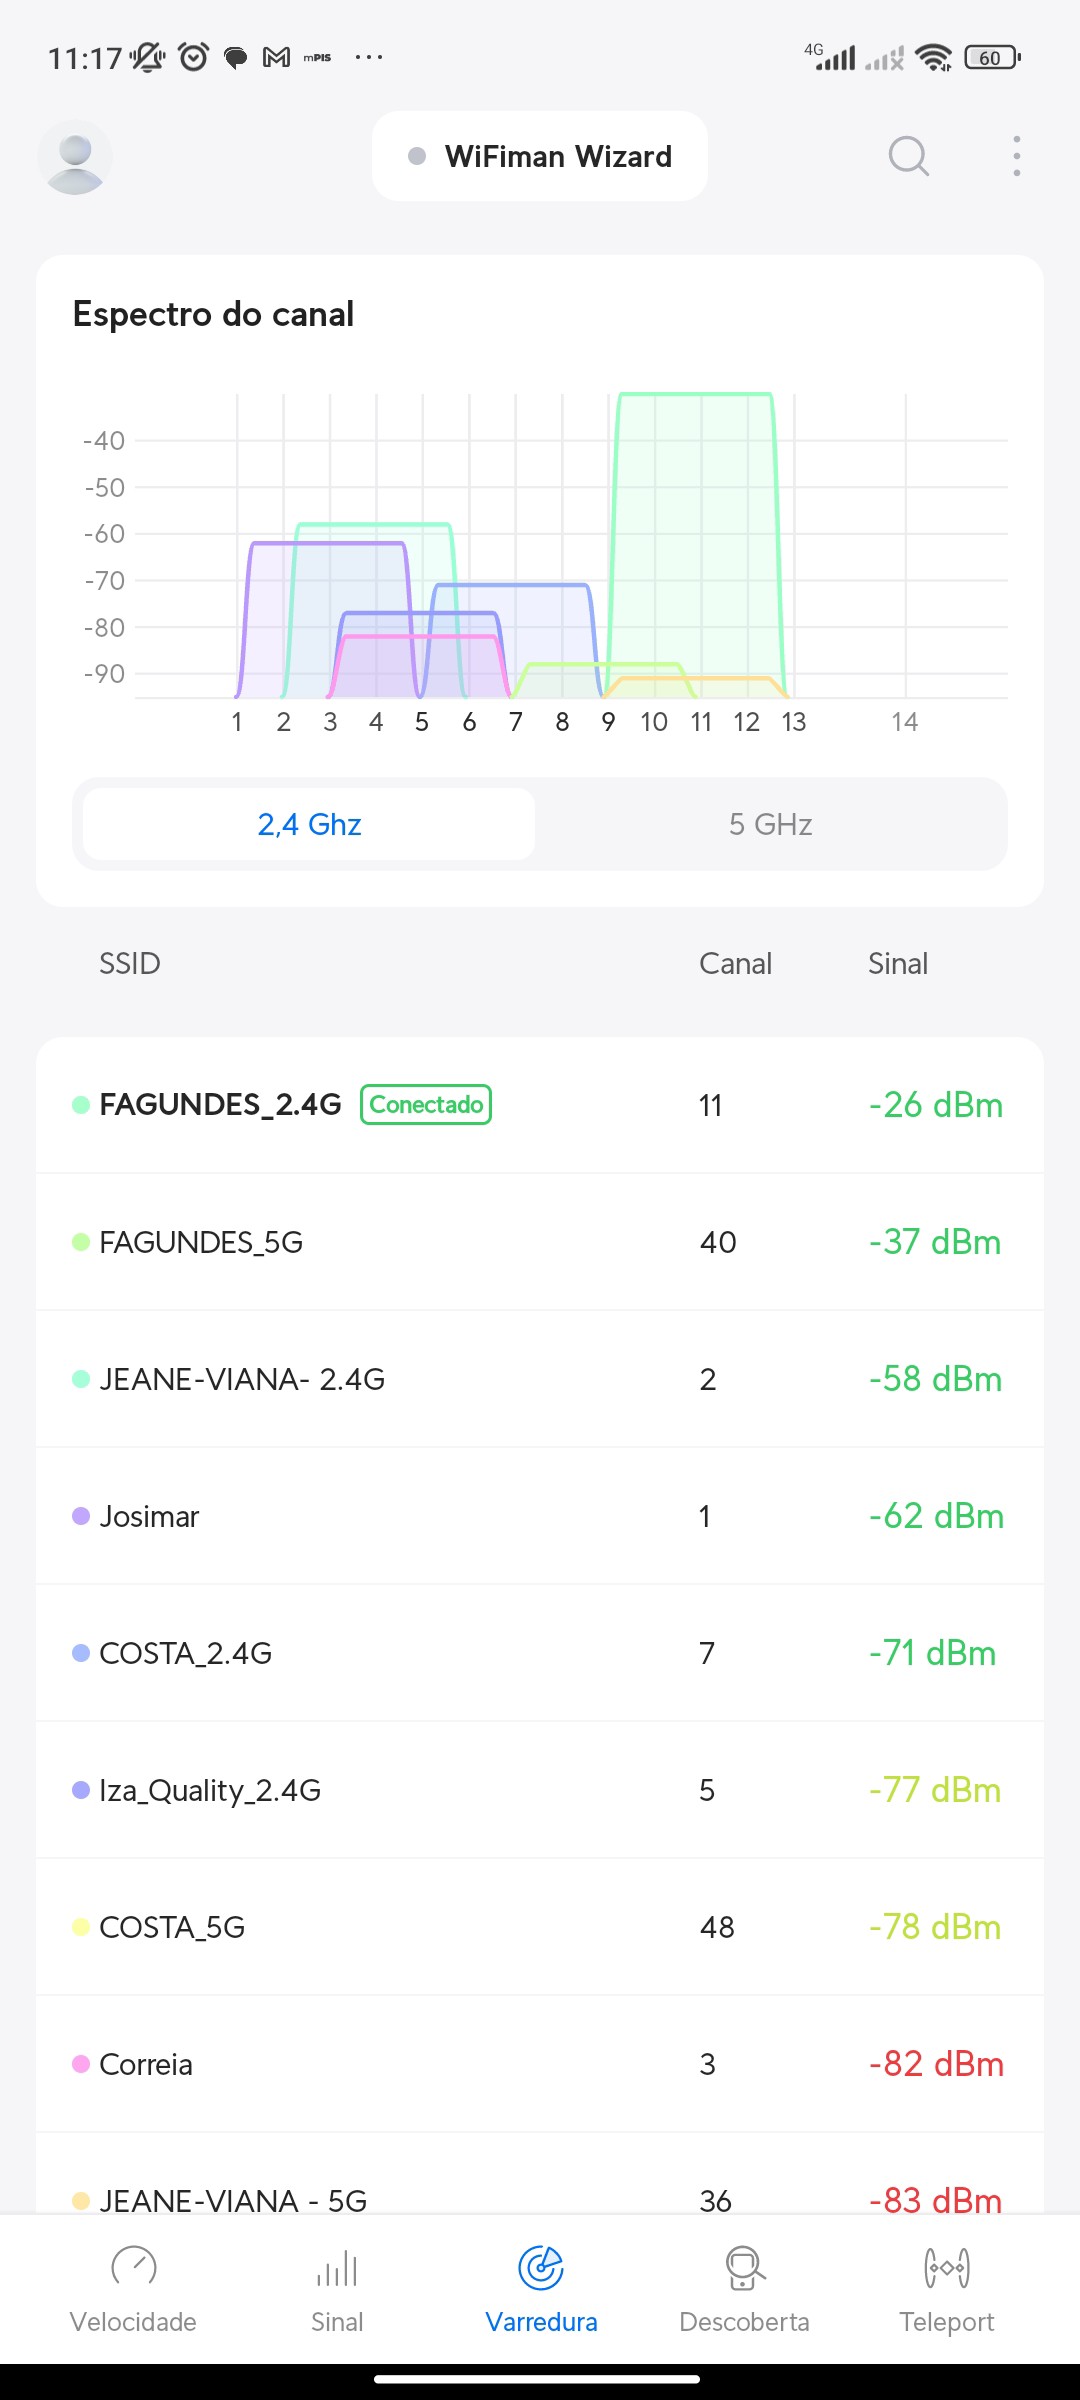Click the purple Josimar color dot
Screen dimensions: 1080x2400
(81, 1516)
